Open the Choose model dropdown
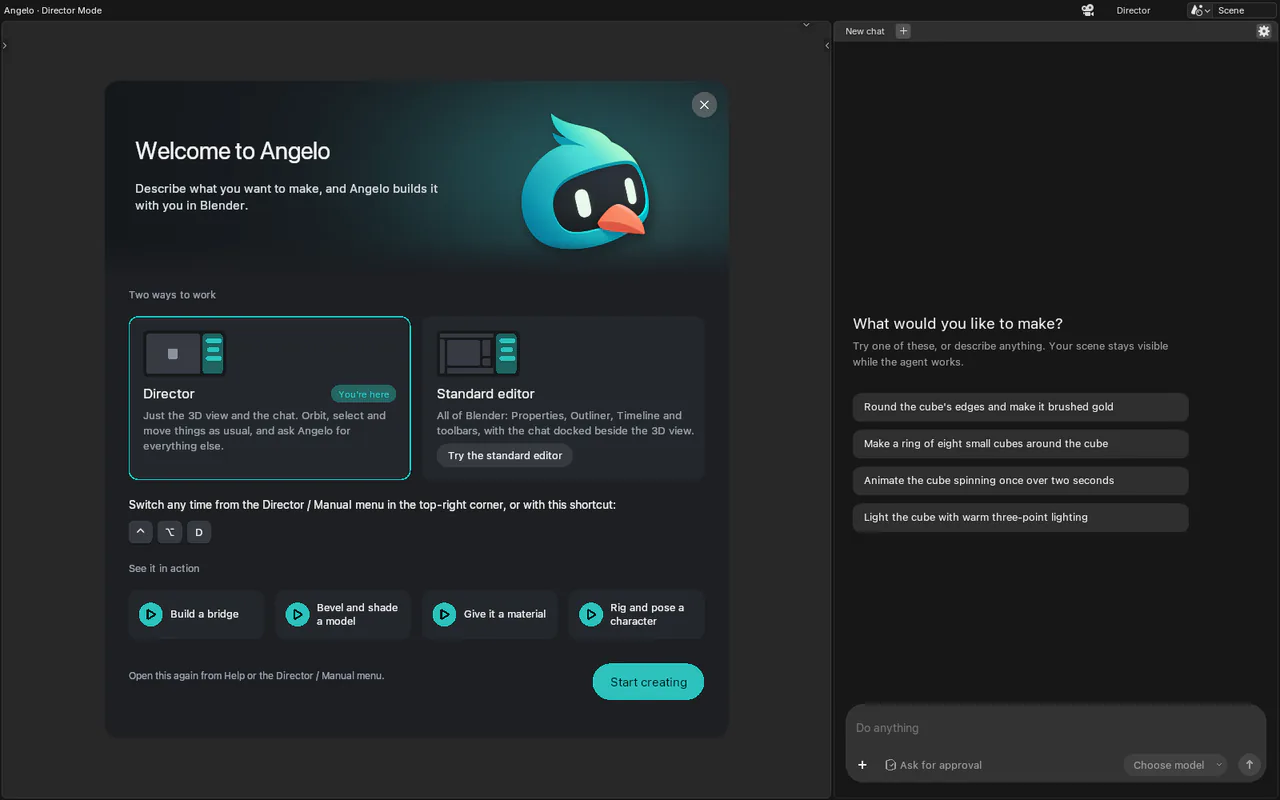Screen dimensions: 1280x800 pos(1176,765)
